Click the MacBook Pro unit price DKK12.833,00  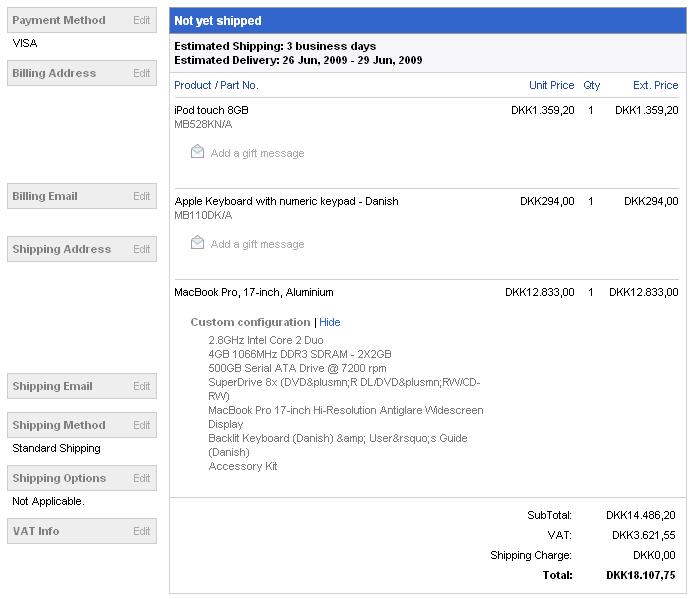540,292
